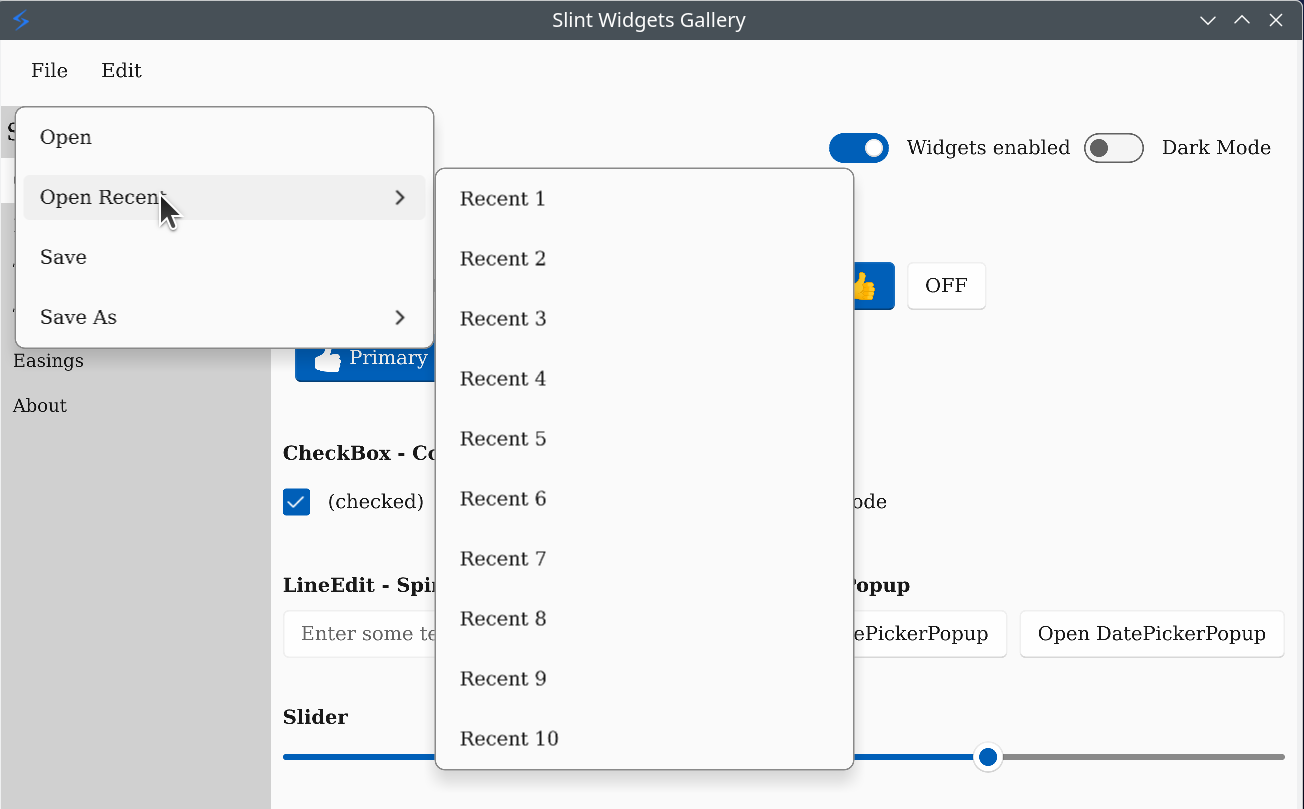
Task: Select Recent 3 from the submenu
Action: pyautogui.click(x=503, y=319)
